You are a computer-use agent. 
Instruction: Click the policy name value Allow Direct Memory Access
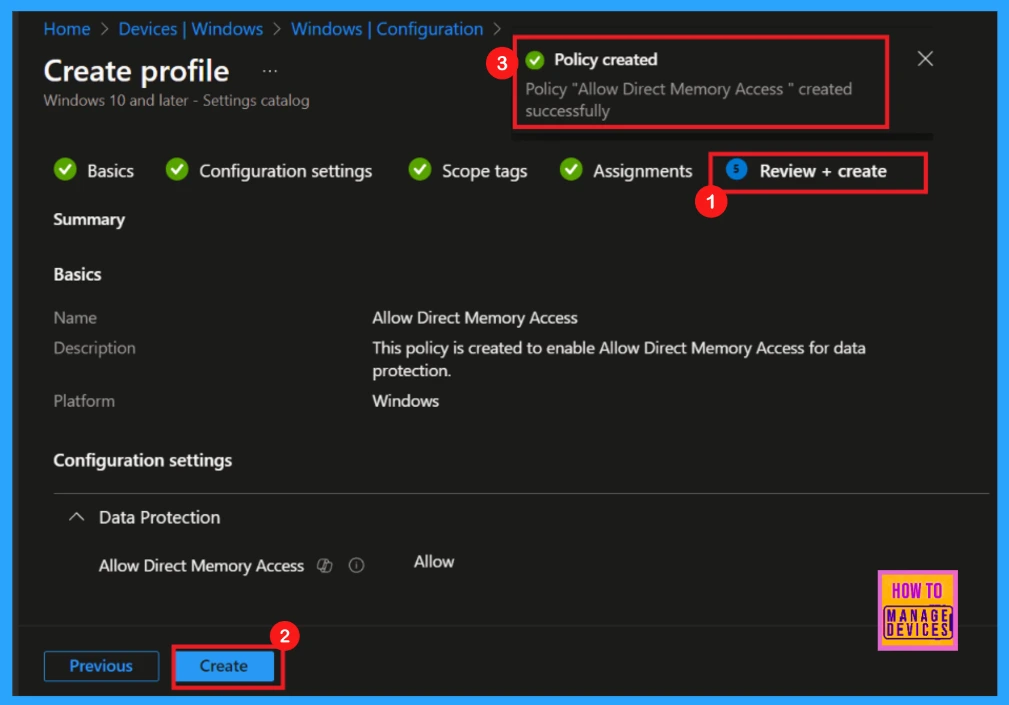(x=475, y=318)
